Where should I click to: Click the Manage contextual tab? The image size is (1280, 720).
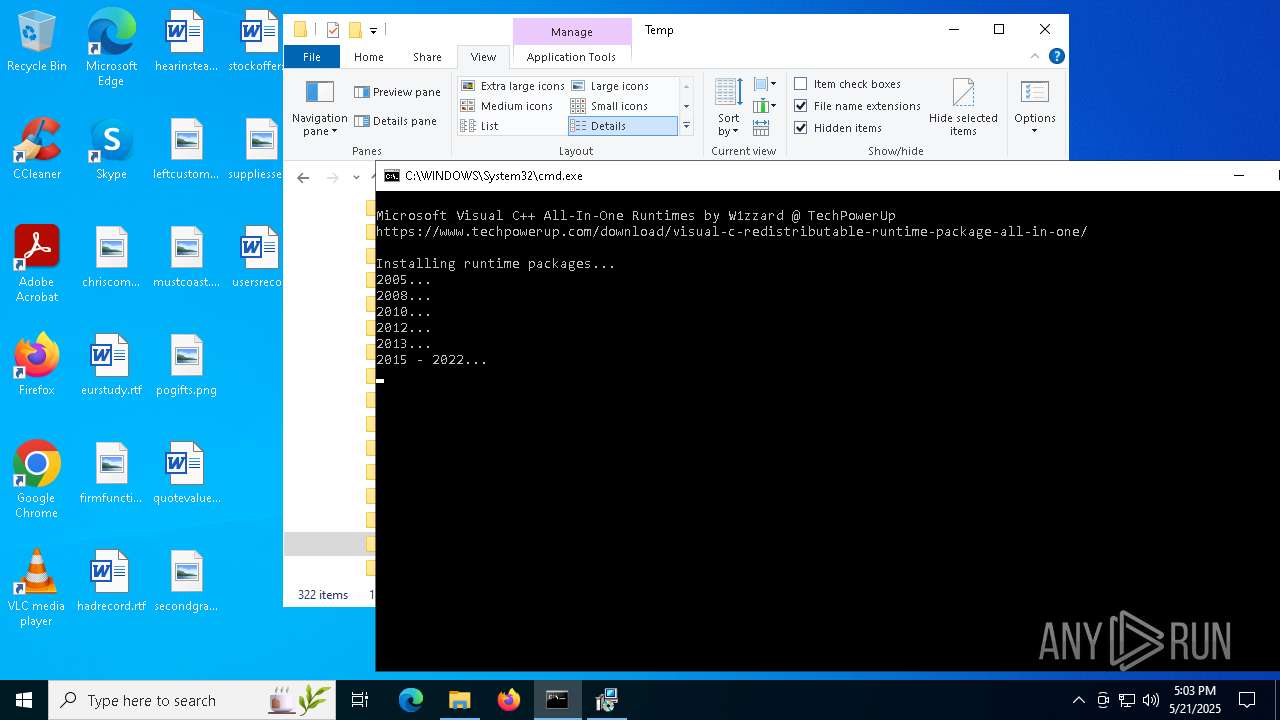coord(572,32)
